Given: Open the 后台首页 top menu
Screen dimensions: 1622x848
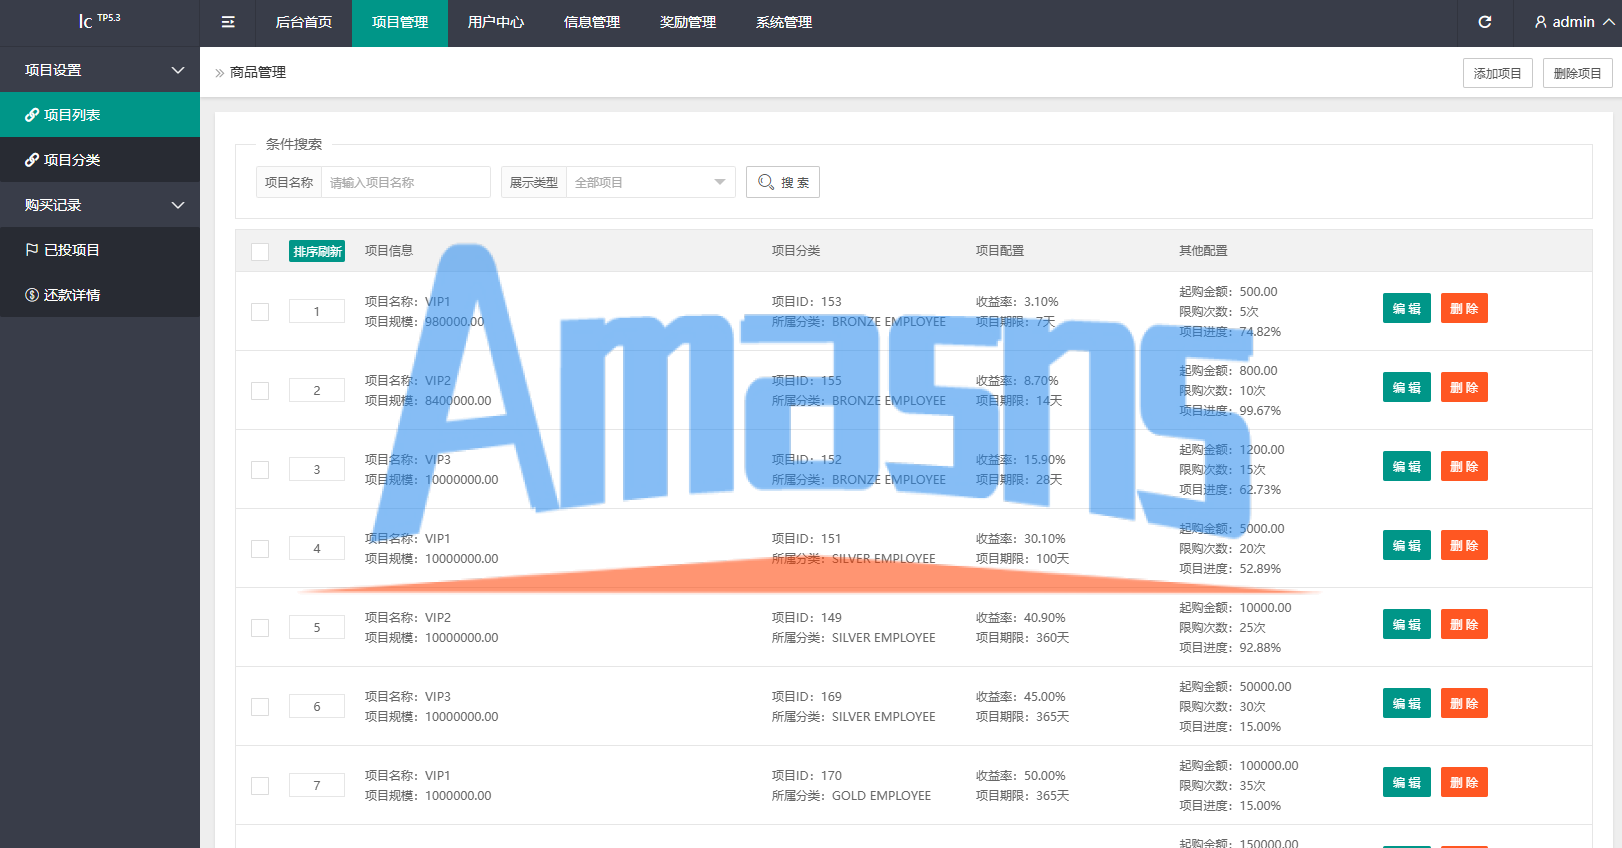Looking at the screenshot, I should tap(304, 22).
